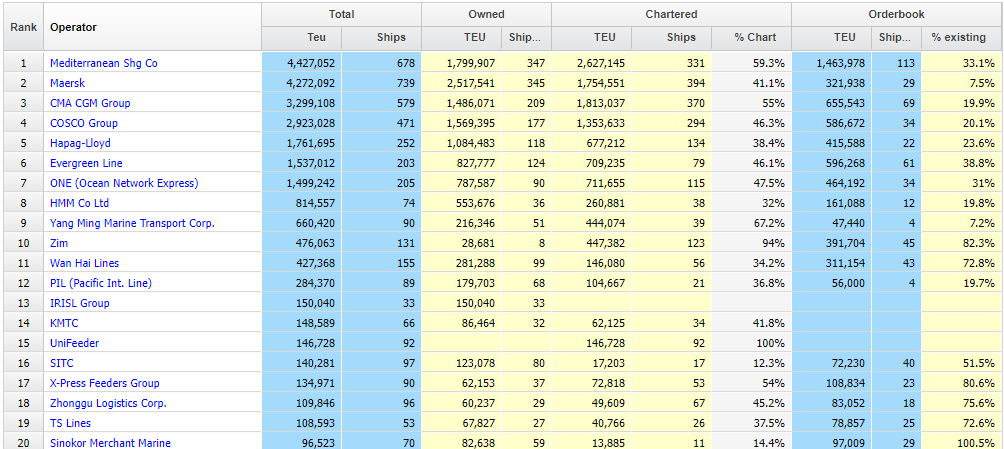Click the KMTC operator link
The width and height of the screenshot is (1004, 449).
(x=64, y=323)
